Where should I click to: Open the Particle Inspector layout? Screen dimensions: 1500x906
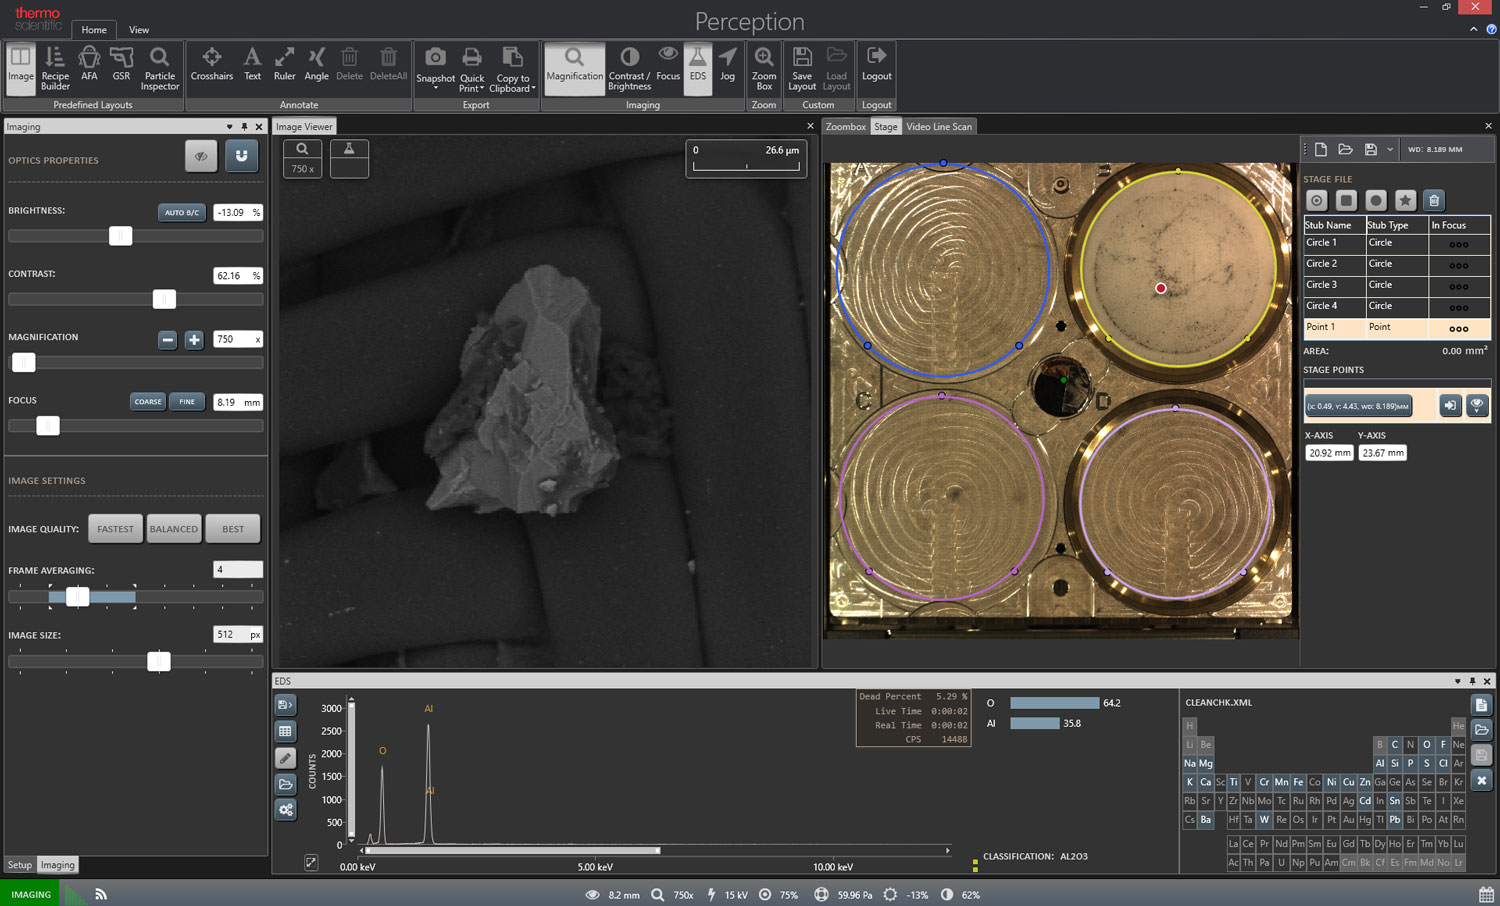[x=159, y=67]
